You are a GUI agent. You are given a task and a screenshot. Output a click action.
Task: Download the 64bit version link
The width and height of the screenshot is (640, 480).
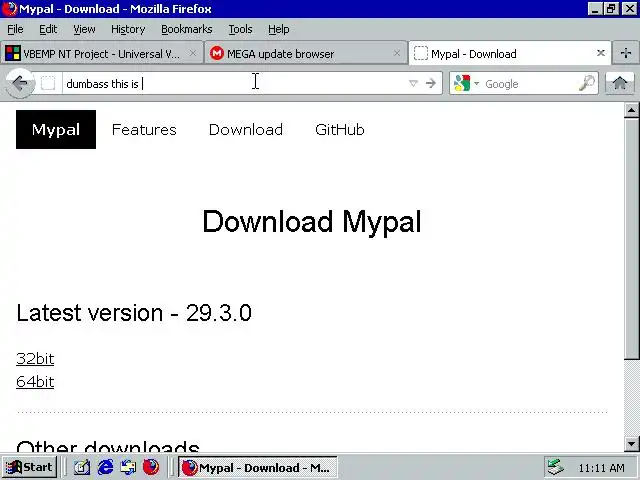pos(35,382)
